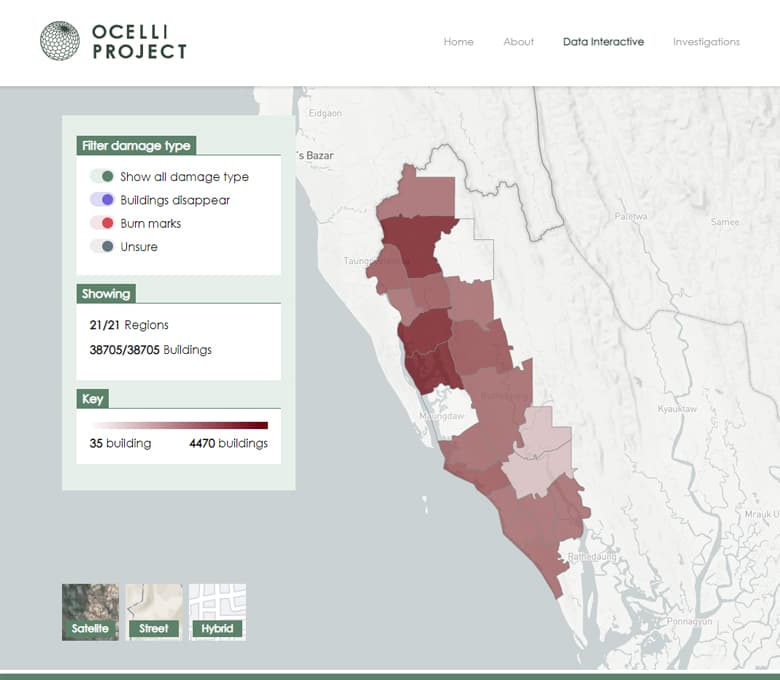Go to the About page
The width and height of the screenshot is (780, 680).
pyautogui.click(x=518, y=42)
